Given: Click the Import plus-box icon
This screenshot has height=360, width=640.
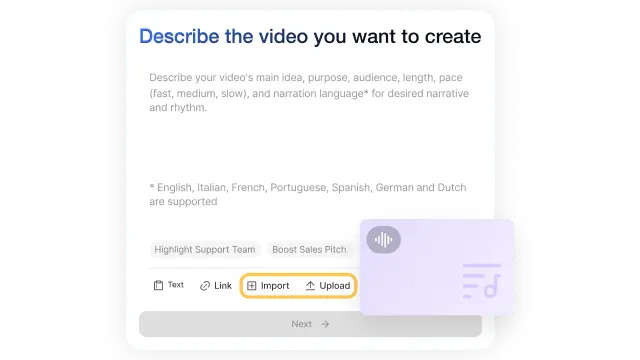Looking at the screenshot, I should (252, 286).
